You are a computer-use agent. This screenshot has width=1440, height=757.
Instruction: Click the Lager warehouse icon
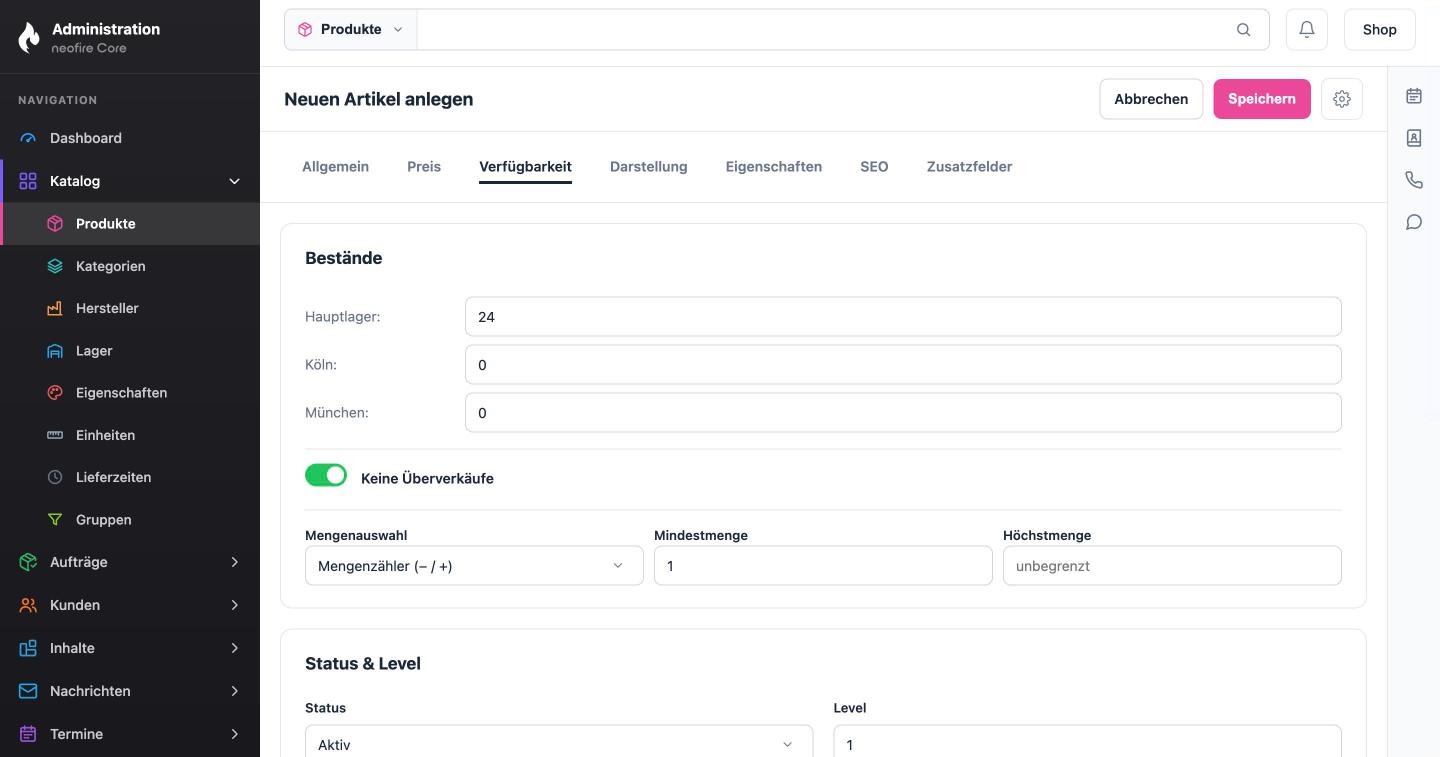point(55,351)
